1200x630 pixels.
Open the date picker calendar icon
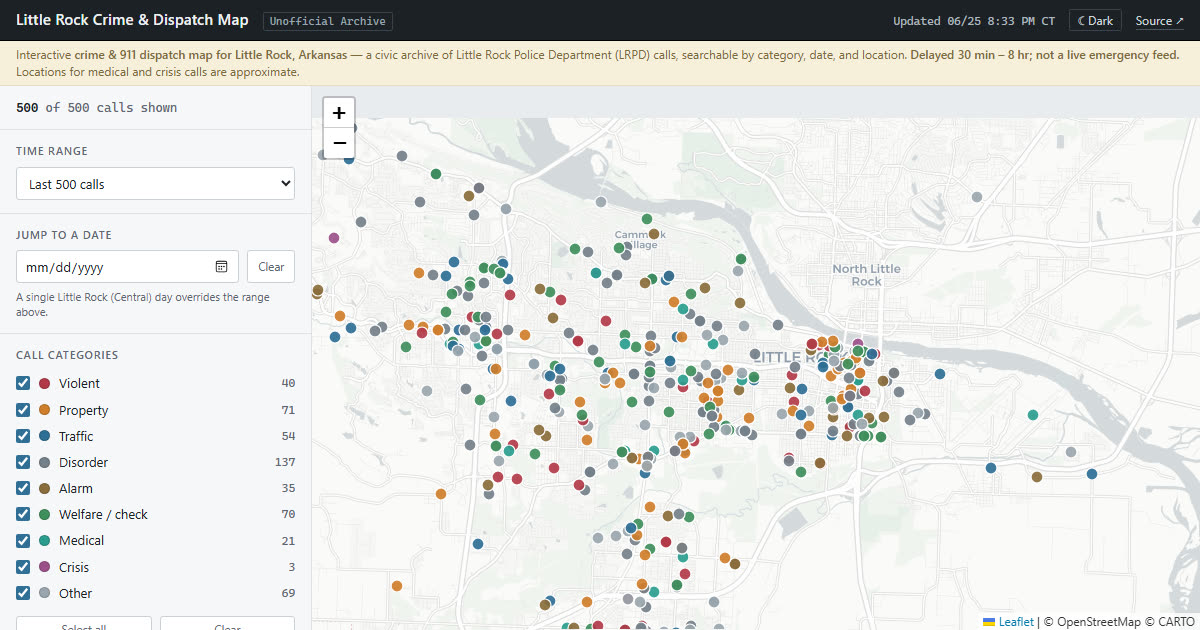pos(222,267)
